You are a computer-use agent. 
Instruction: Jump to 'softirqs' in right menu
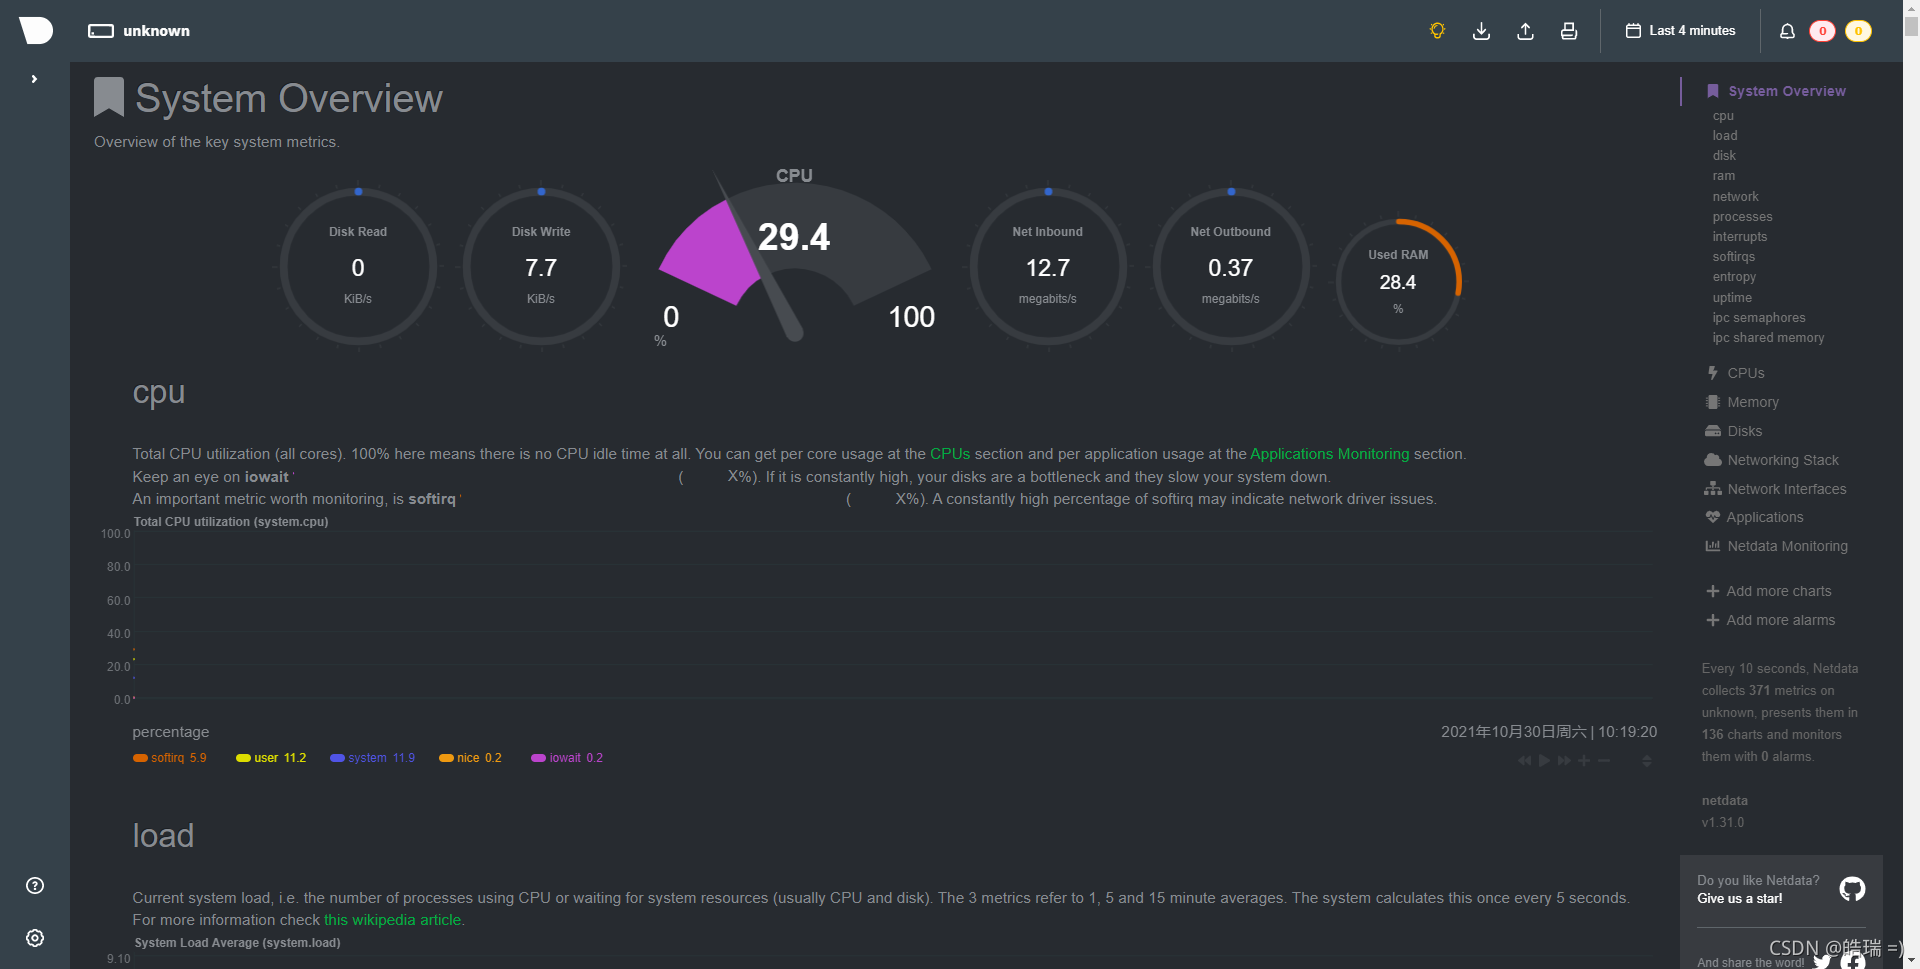click(x=1733, y=257)
